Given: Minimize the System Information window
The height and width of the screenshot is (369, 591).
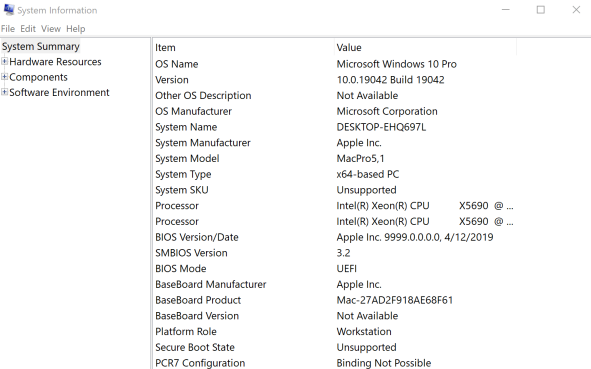Looking at the screenshot, I should 506,10.
